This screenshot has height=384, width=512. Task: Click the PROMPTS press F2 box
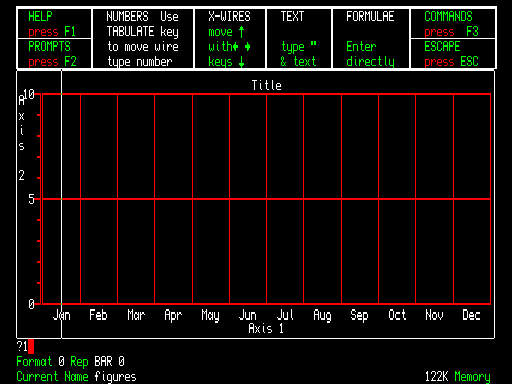click(x=54, y=54)
